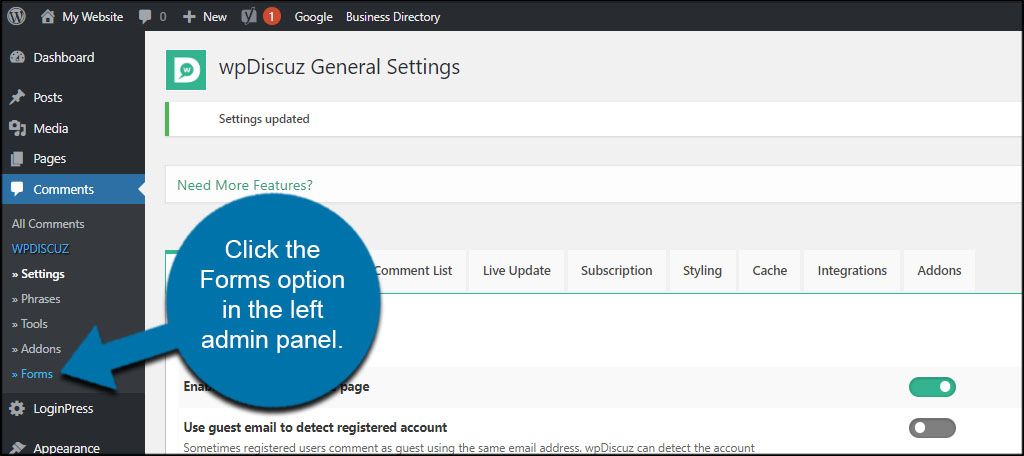Open the Subscription tab
The width and height of the screenshot is (1024, 456).
pos(616,271)
